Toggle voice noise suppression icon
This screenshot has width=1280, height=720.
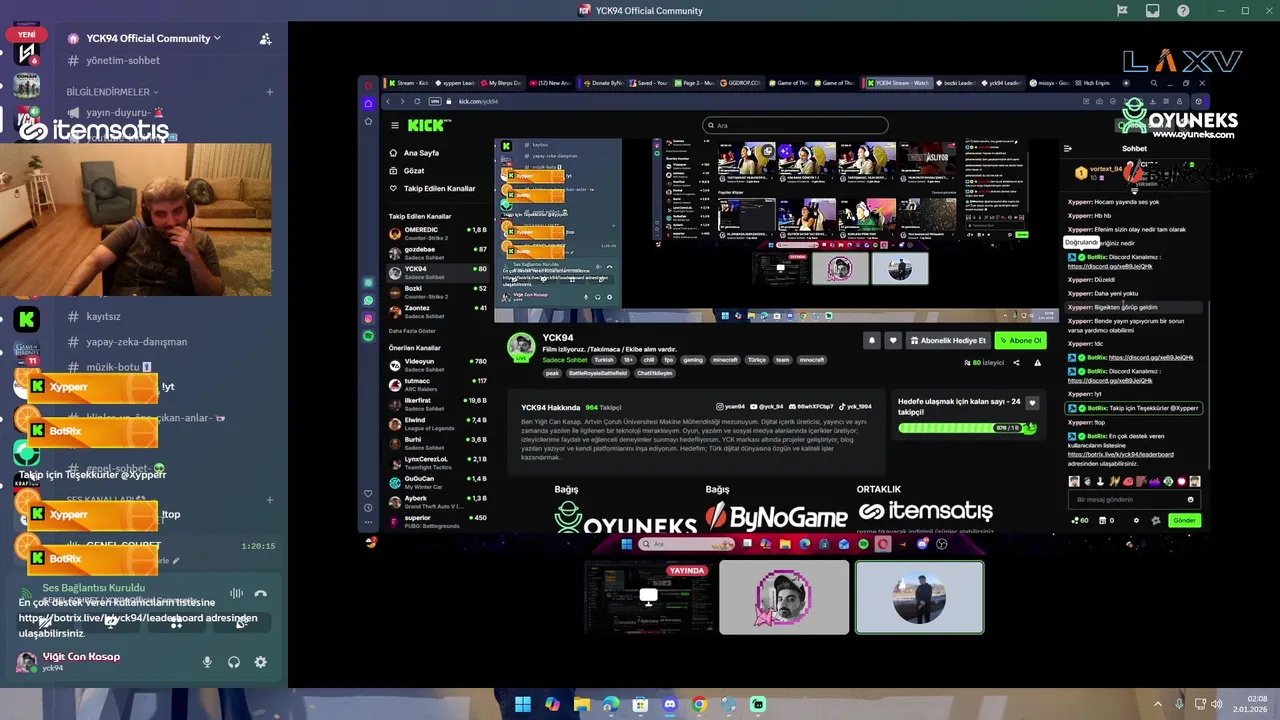click(237, 593)
